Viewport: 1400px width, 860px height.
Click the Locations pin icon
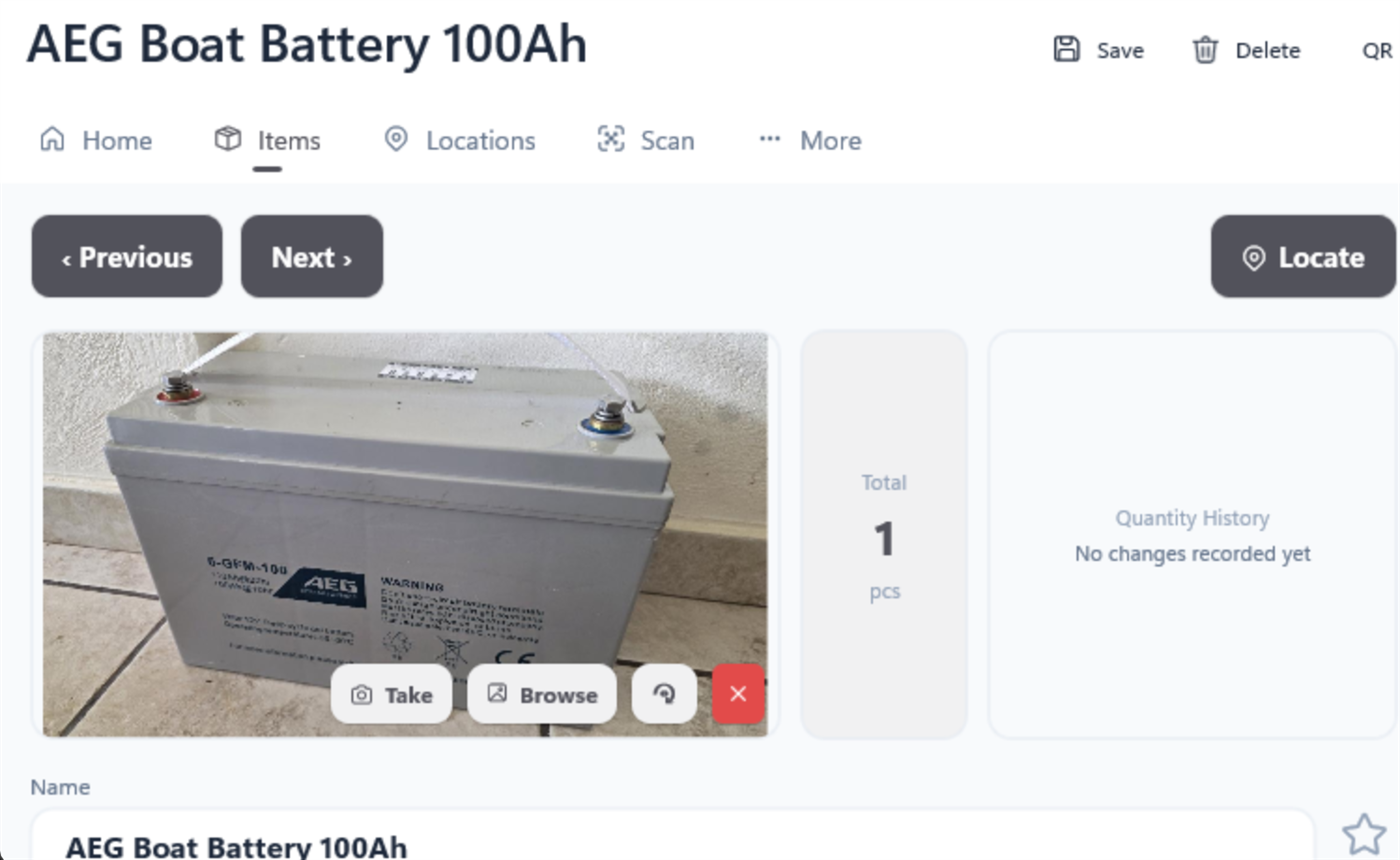point(396,139)
